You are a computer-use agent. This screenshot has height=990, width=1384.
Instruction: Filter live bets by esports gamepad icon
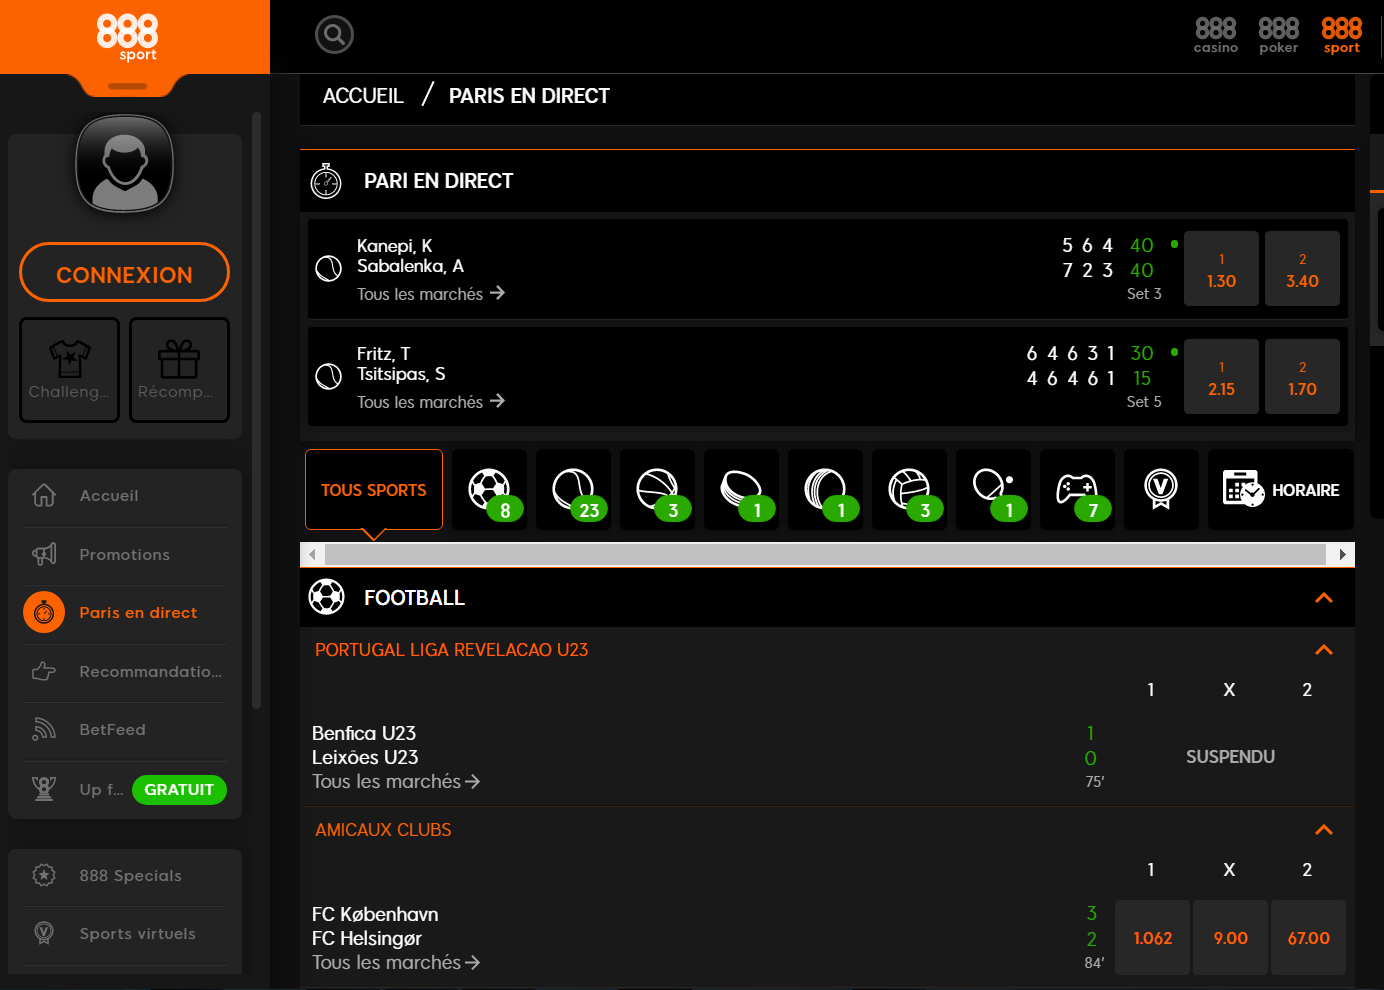[x=1078, y=490]
